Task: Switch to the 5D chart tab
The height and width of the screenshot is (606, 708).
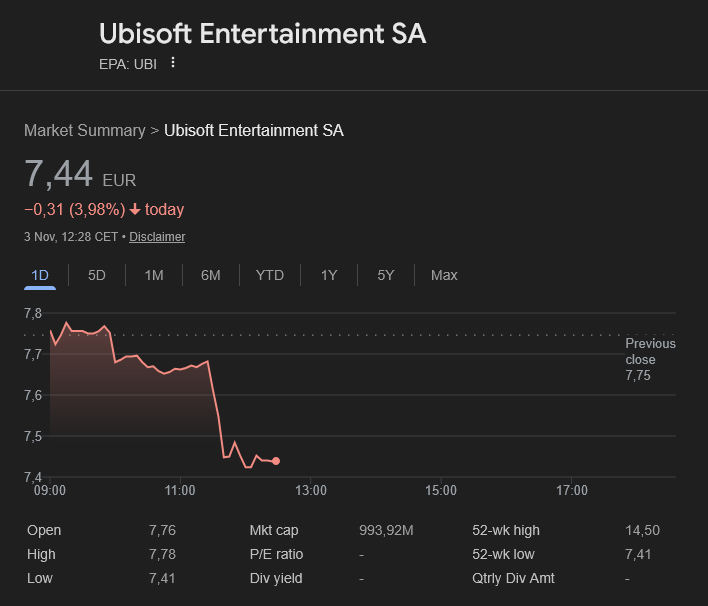Action: click(x=97, y=275)
